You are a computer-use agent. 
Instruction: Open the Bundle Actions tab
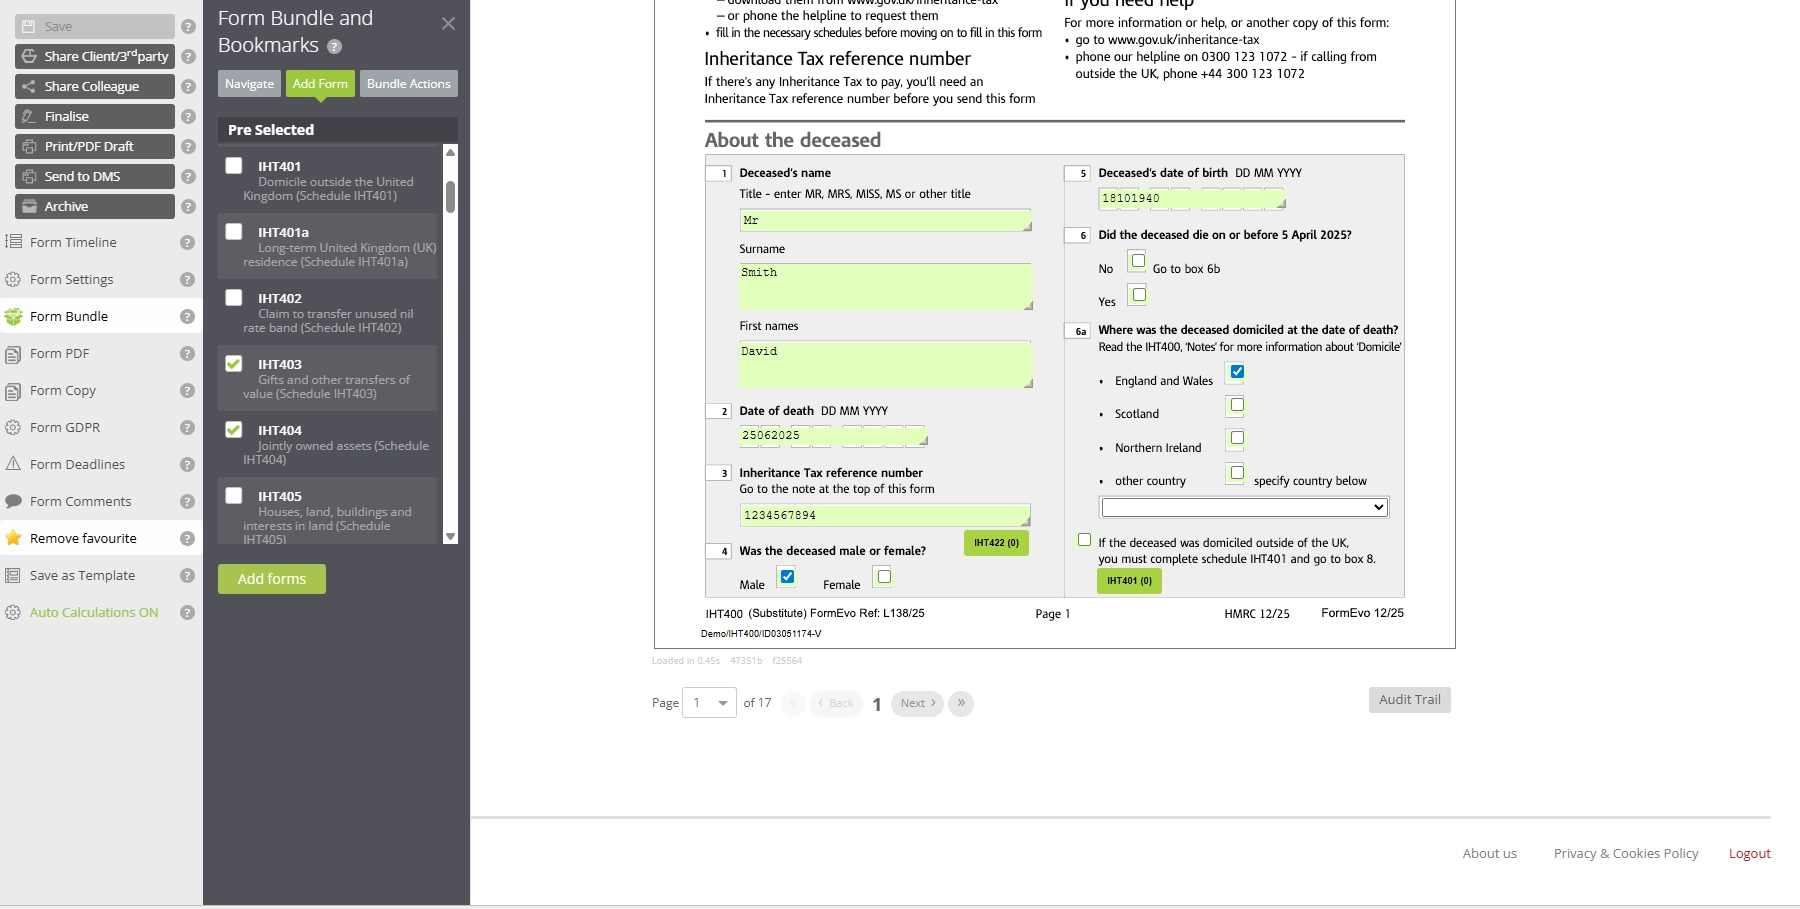[408, 84]
